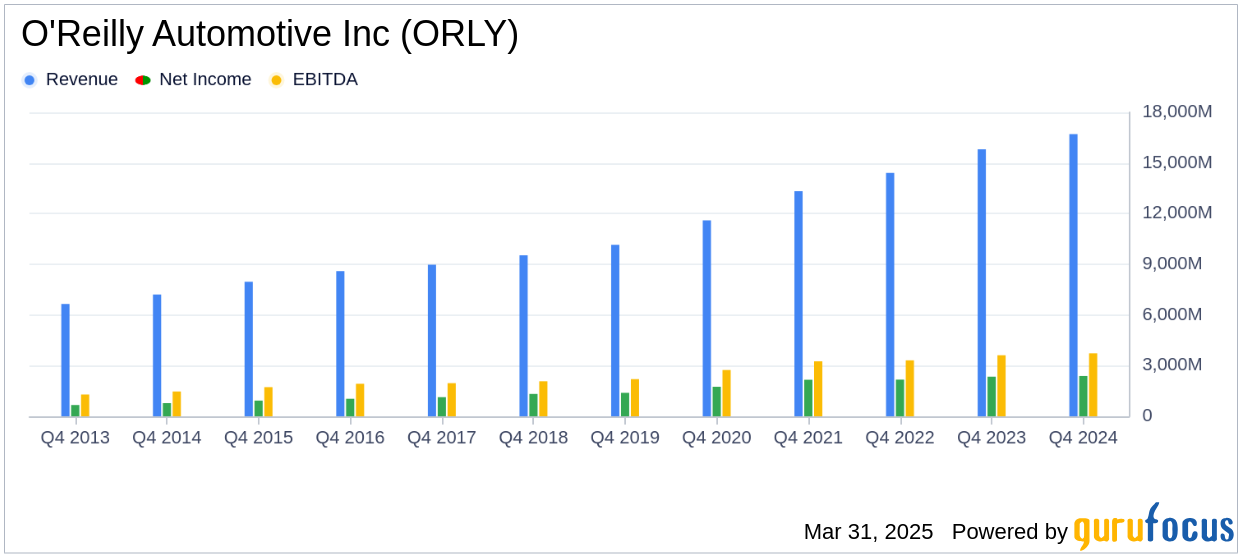Open the gurufocus logo link

tap(1153, 526)
